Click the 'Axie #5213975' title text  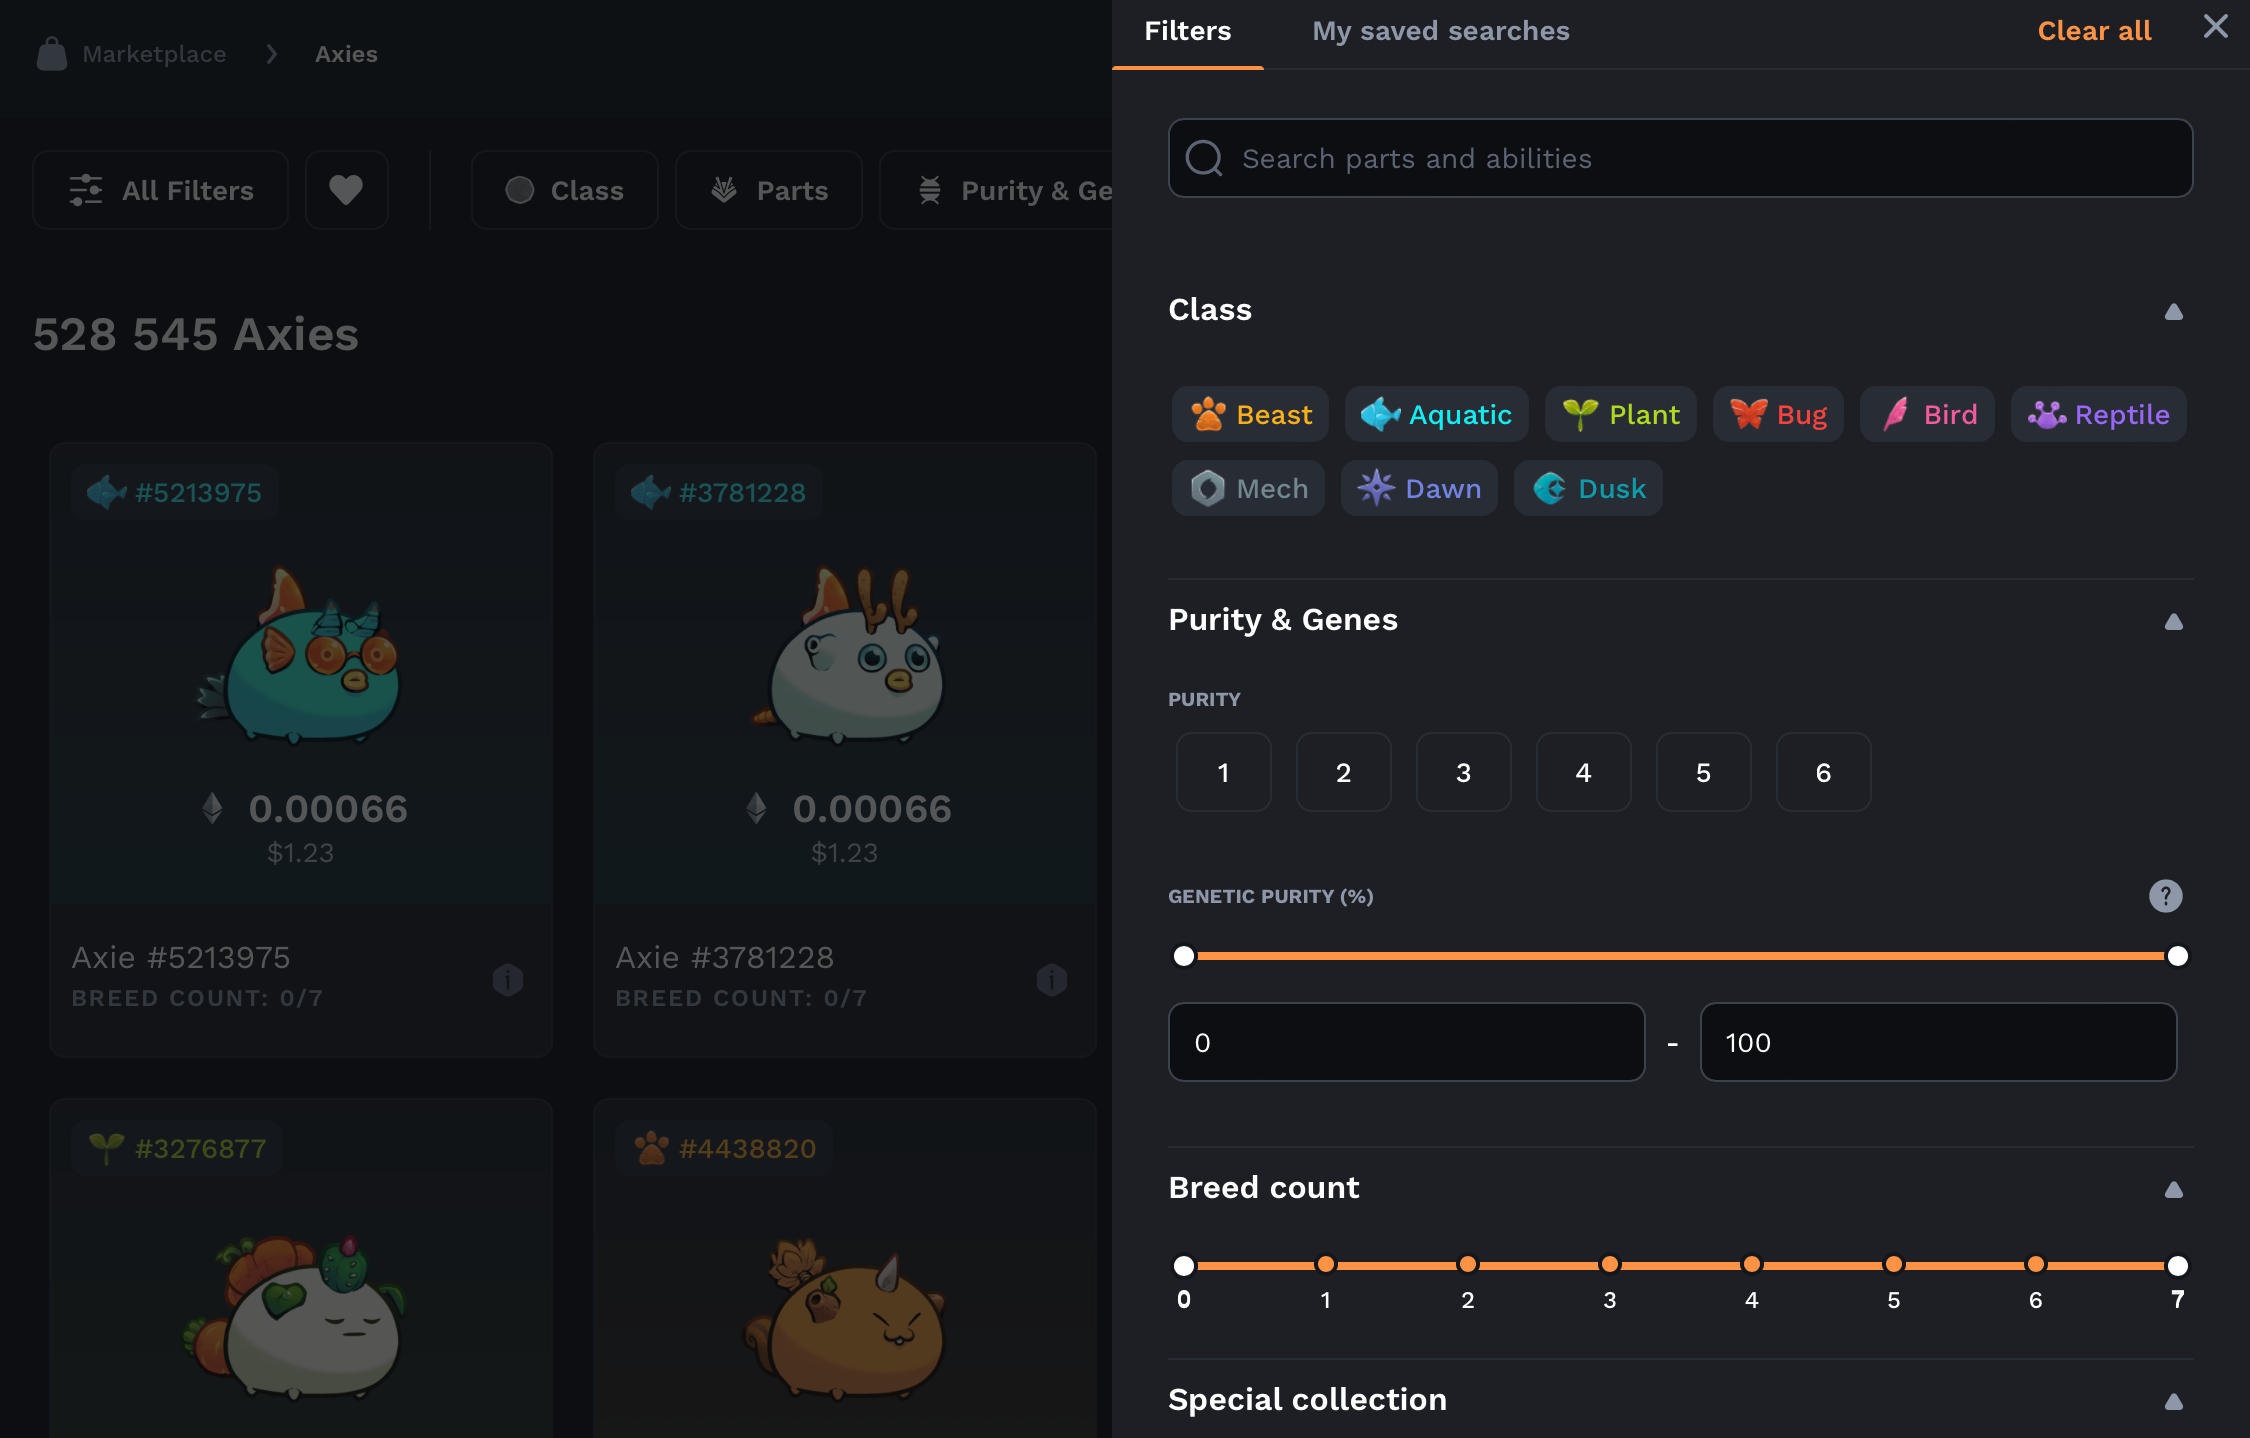(x=181, y=957)
